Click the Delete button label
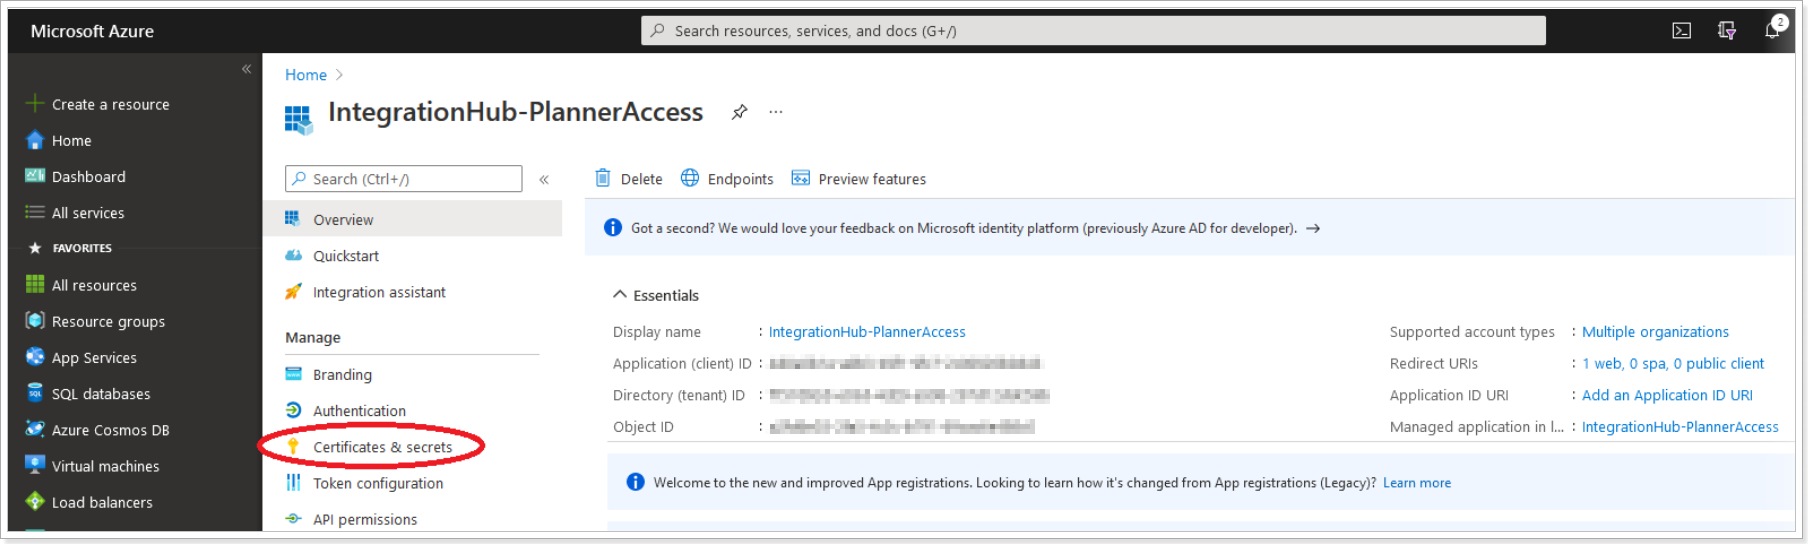This screenshot has height=544, width=1808. pyautogui.click(x=641, y=179)
